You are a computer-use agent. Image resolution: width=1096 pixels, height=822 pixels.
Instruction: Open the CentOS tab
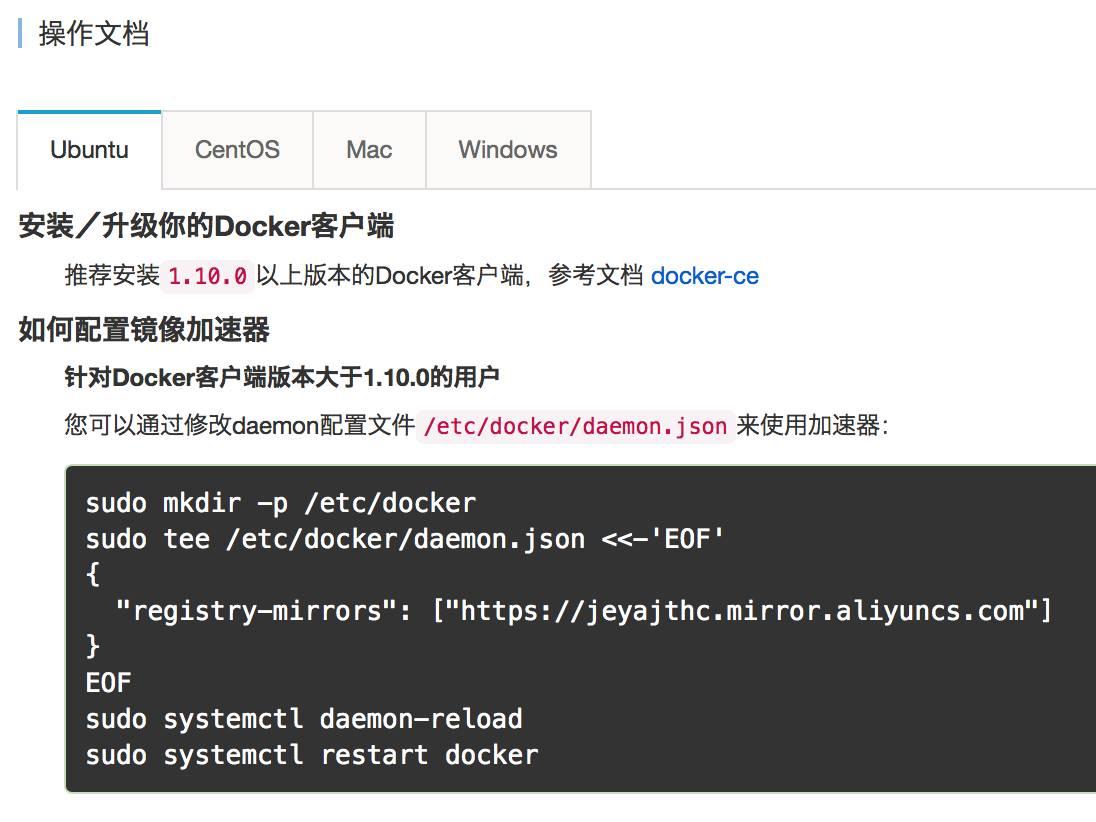click(x=237, y=150)
